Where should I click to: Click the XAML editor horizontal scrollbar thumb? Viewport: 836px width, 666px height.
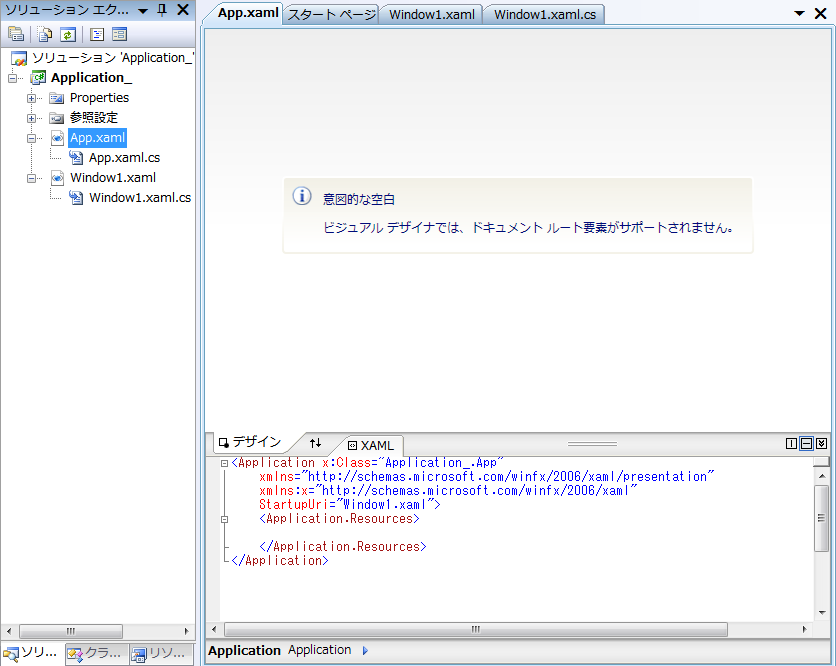point(476,630)
